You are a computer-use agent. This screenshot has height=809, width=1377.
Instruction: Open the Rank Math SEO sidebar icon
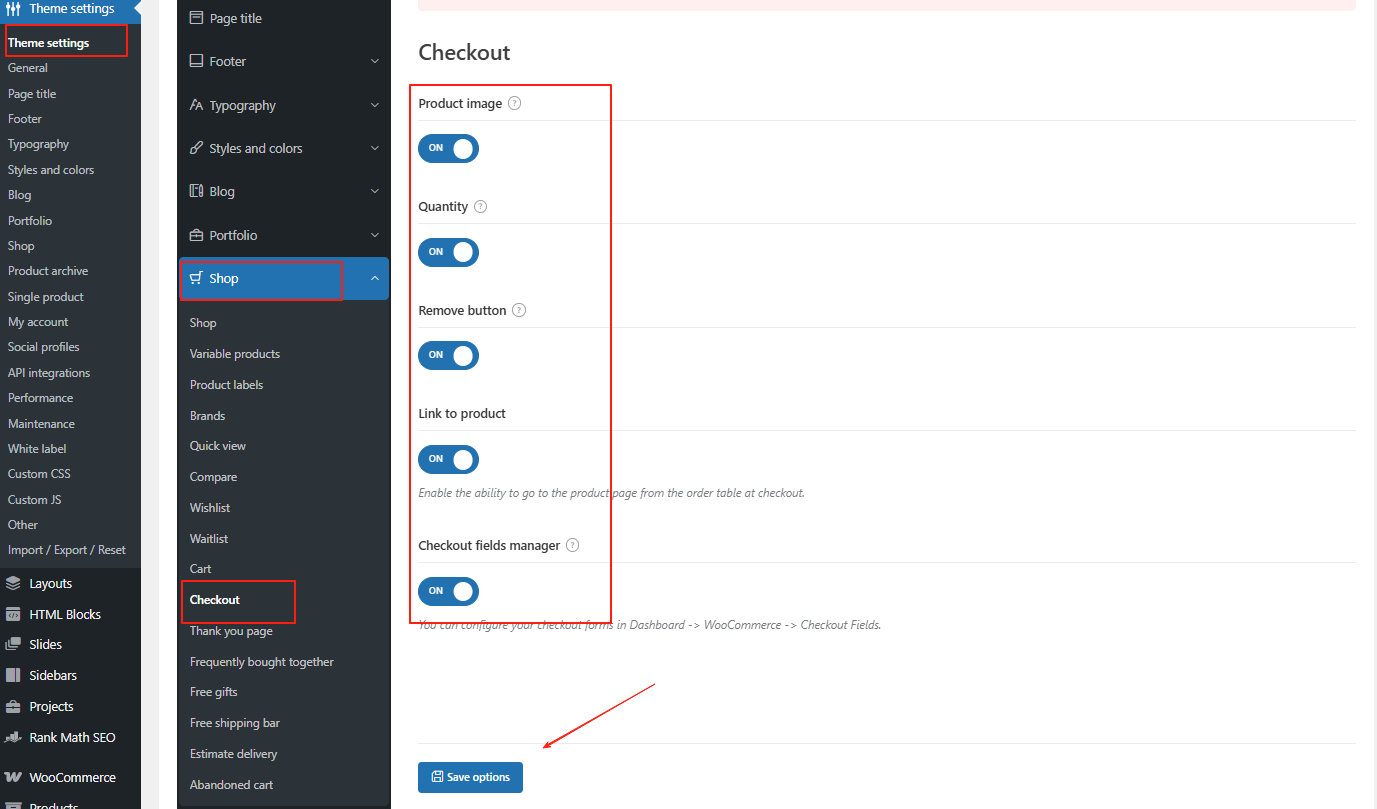click(12, 737)
